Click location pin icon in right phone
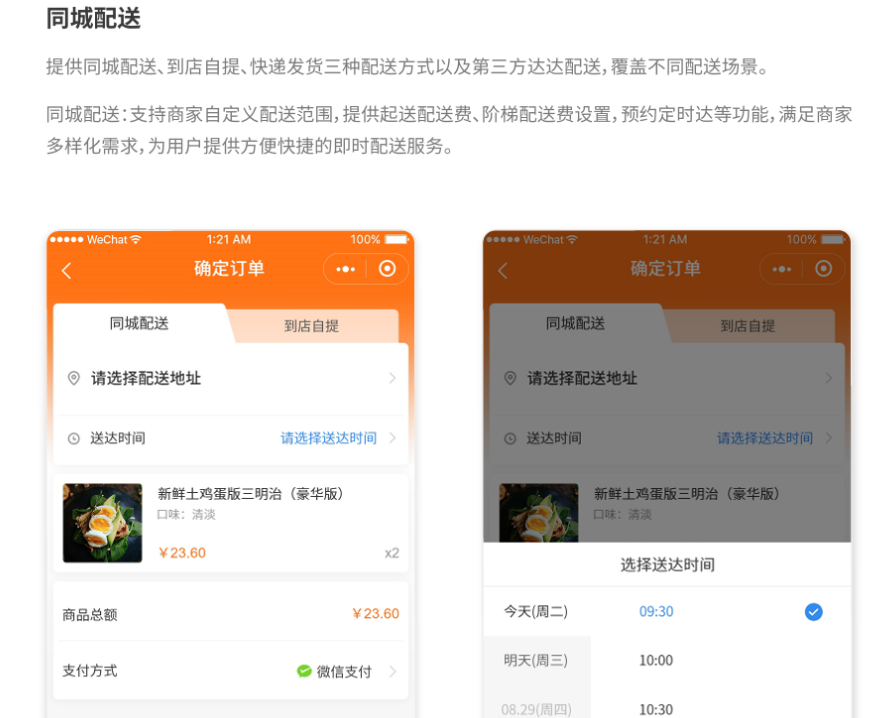Image resolution: width=873 pixels, height=718 pixels. (510, 378)
